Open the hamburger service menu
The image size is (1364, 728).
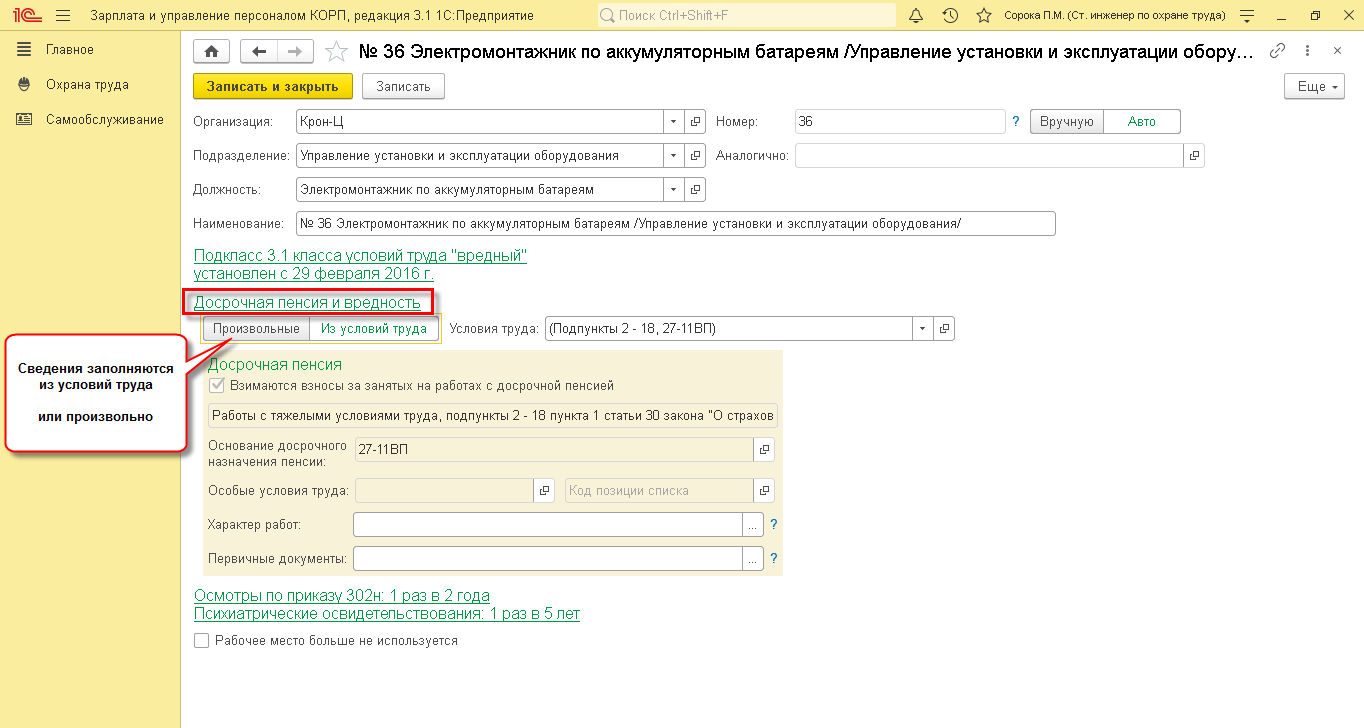coord(64,16)
